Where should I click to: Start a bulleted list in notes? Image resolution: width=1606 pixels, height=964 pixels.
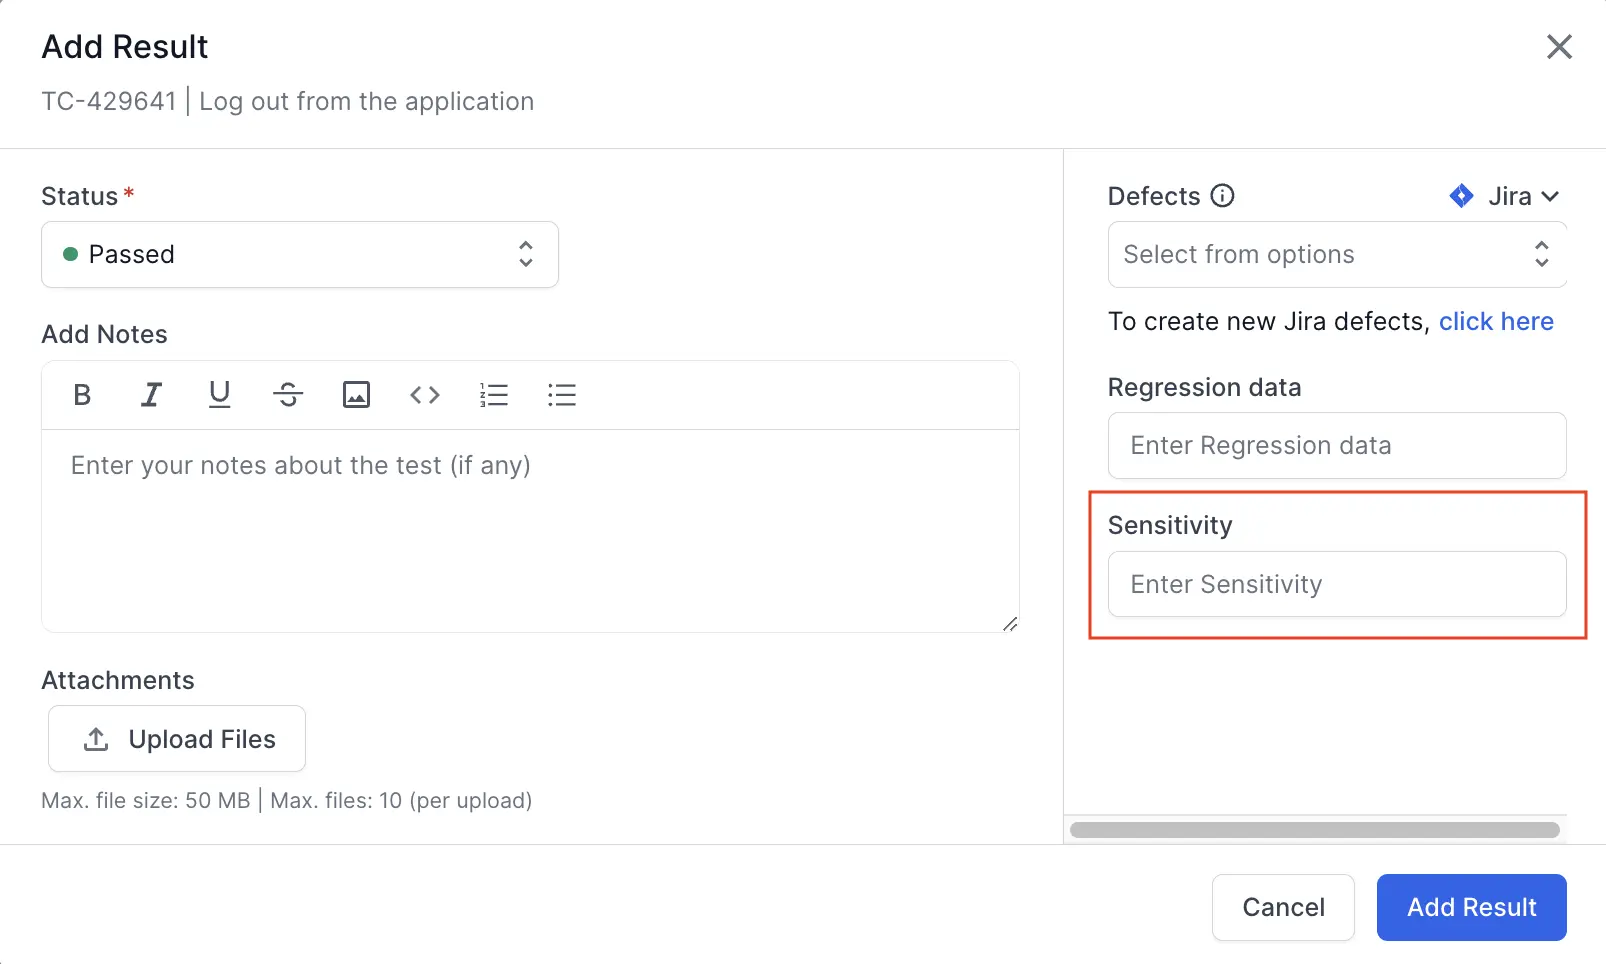coord(562,395)
